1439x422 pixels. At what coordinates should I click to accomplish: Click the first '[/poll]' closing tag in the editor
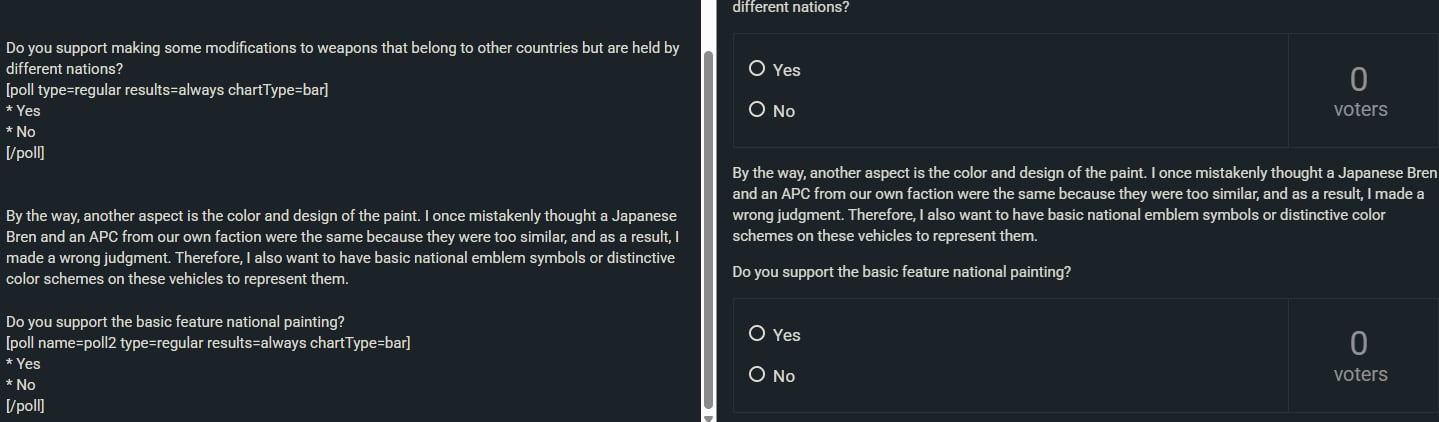click(25, 153)
